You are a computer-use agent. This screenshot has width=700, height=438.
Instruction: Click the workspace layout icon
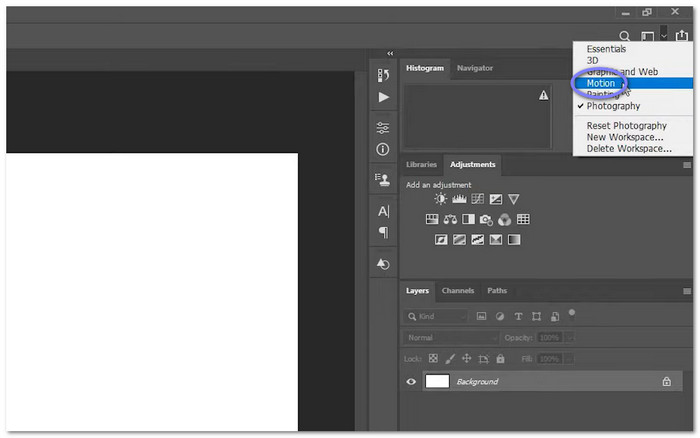(647, 36)
